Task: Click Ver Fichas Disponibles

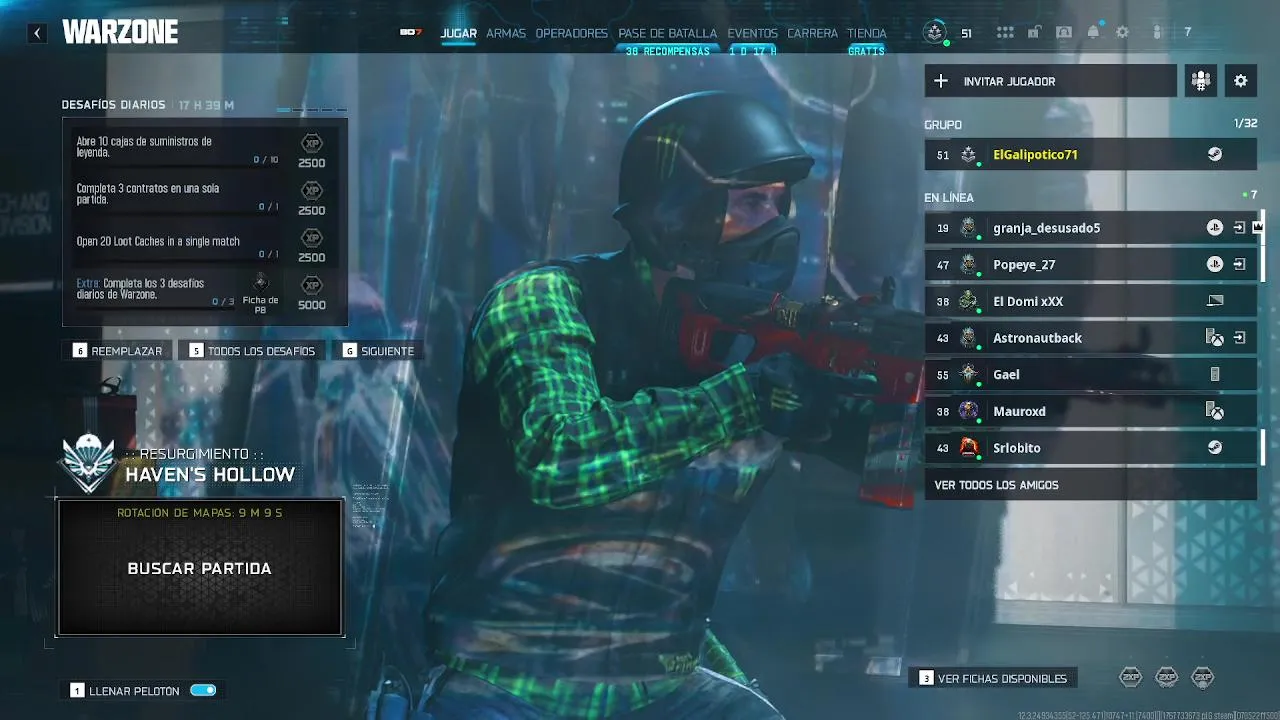Action: pos(992,678)
